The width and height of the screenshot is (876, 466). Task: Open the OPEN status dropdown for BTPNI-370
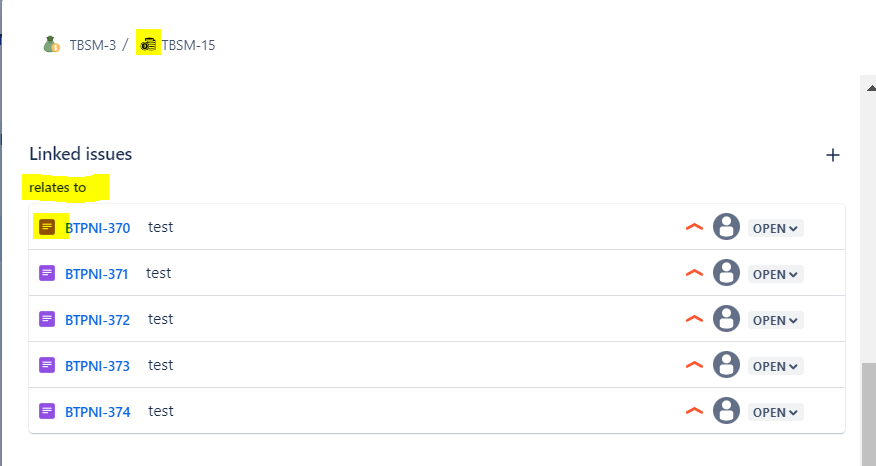click(x=775, y=228)
